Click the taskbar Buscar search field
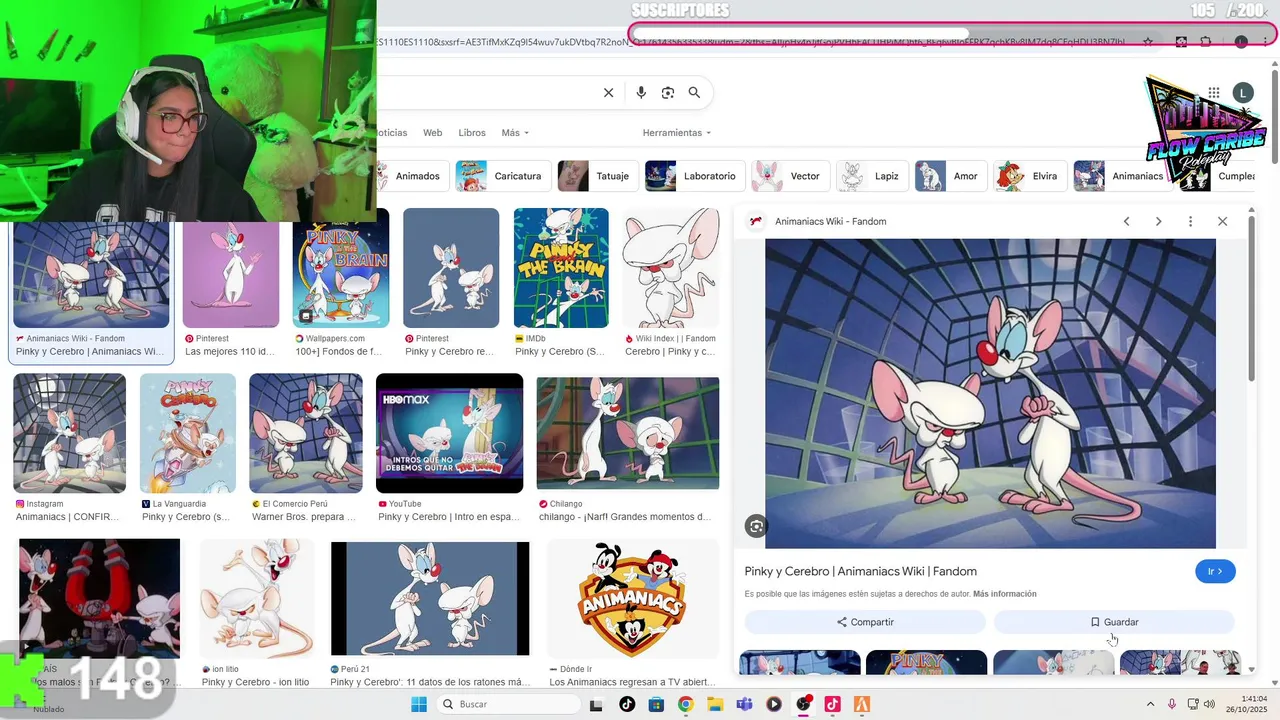This screenshot has width=1280, height=720. 508,704
